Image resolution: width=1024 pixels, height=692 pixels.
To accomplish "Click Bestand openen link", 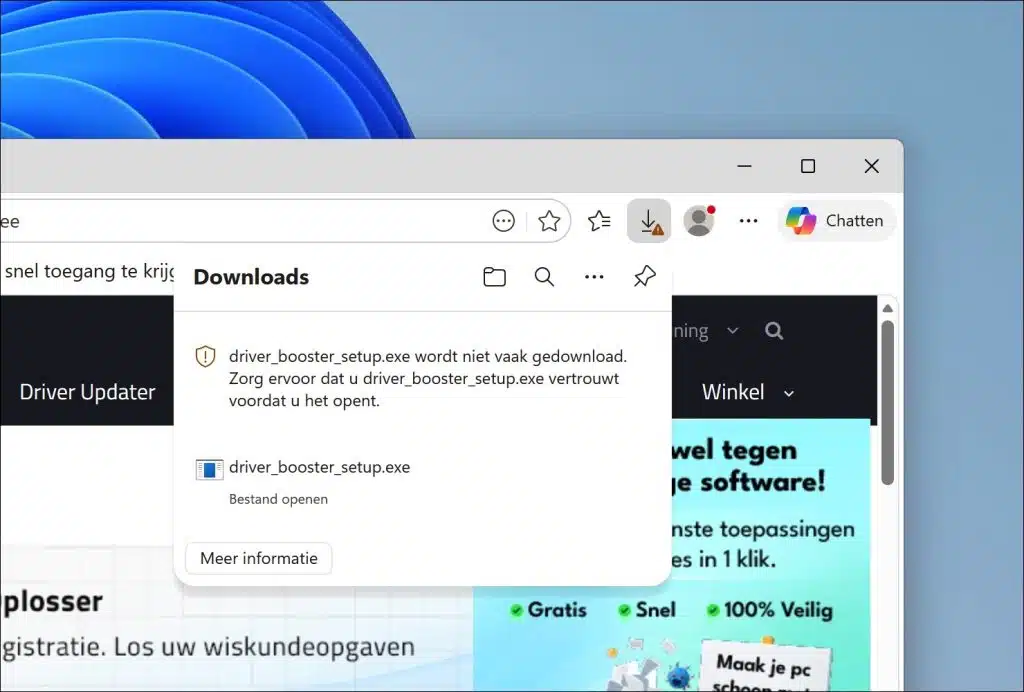I will [x=278, y=499].
